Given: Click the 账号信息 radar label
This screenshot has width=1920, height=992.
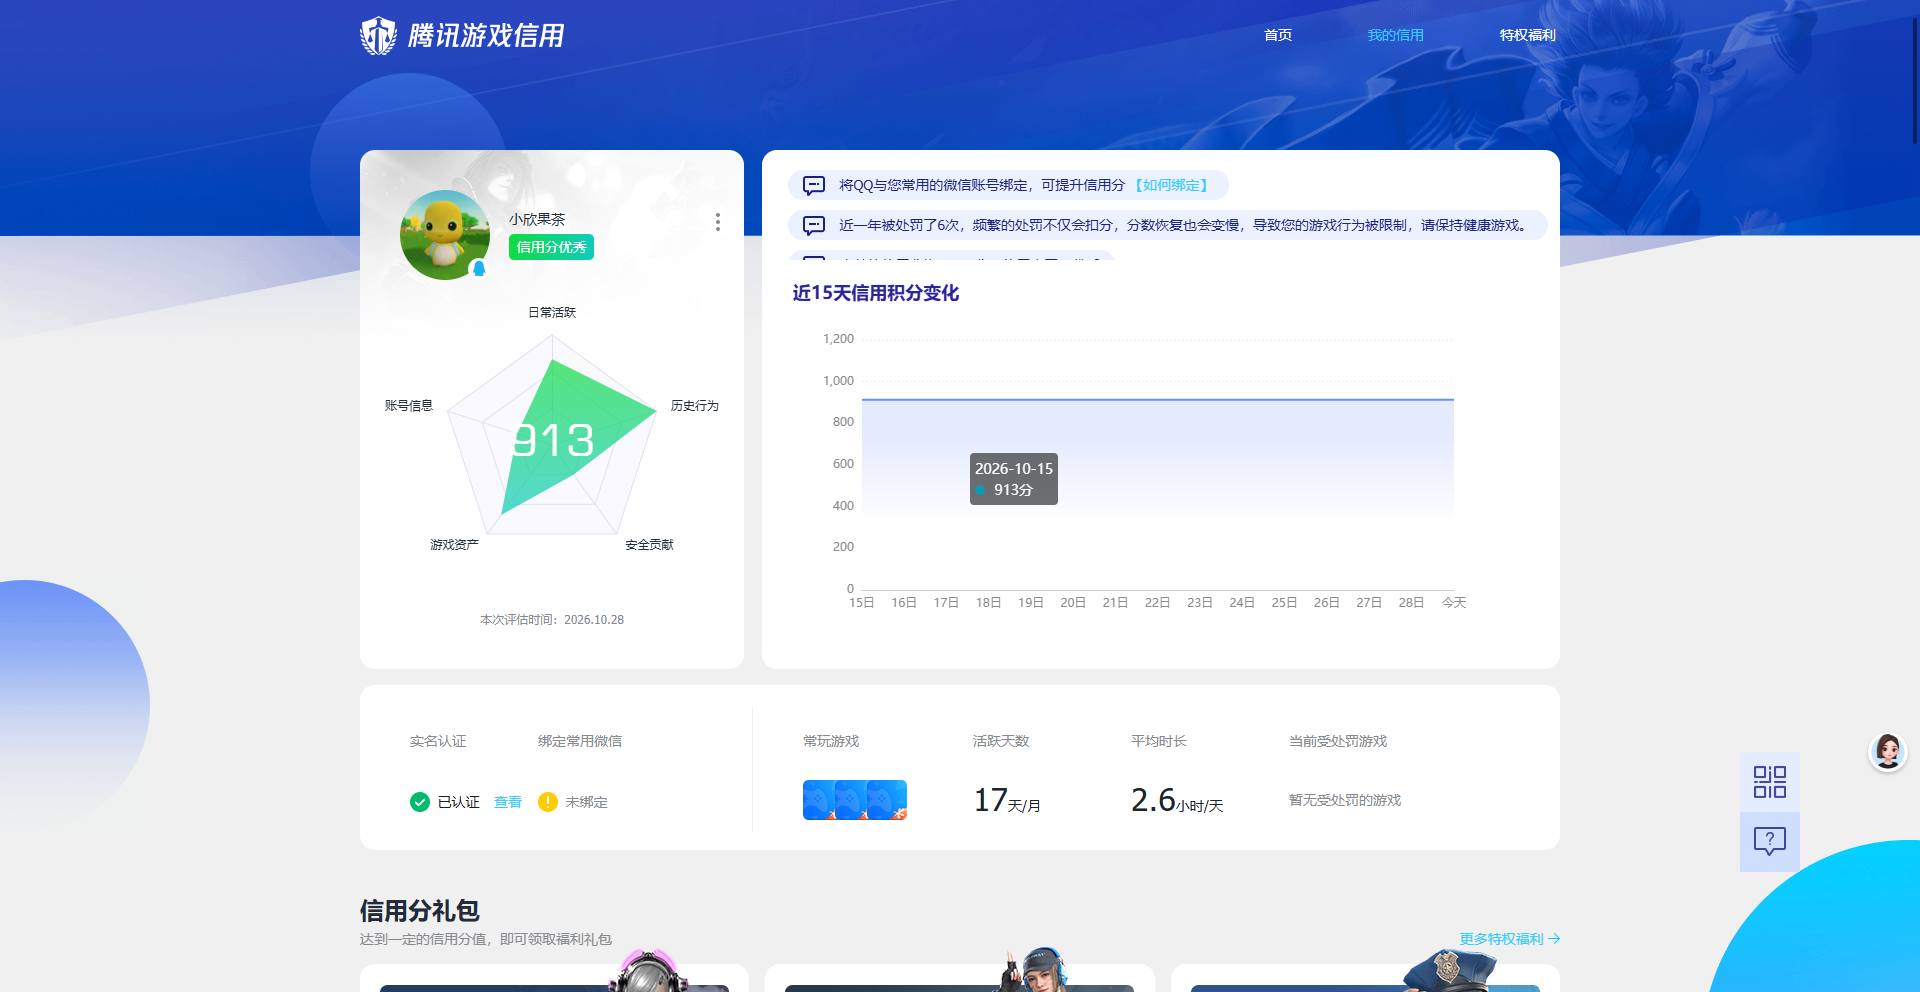Looking at the screenshot, I should pyautogui.click(x=409, y=405).
